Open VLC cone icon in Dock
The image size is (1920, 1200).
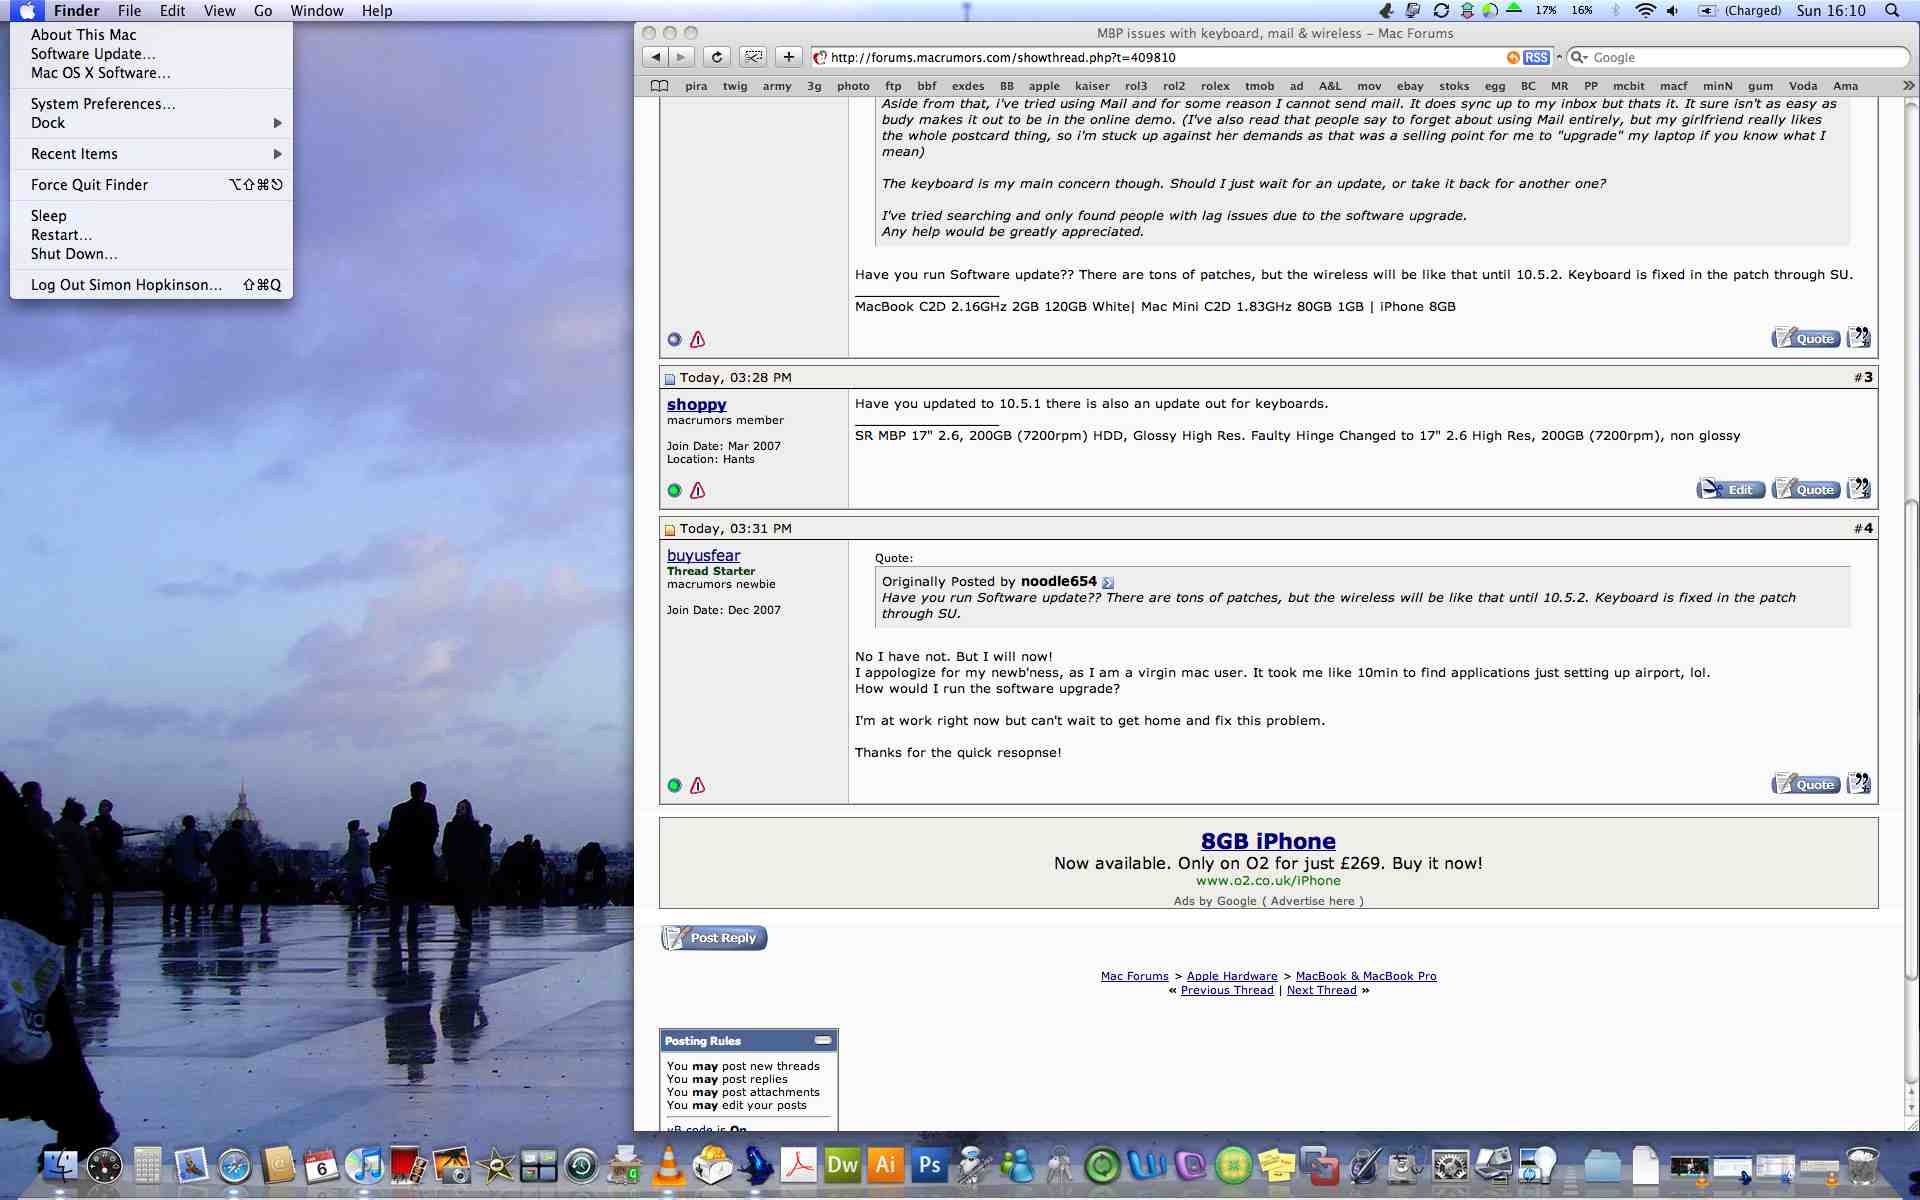pos(668,1166)
